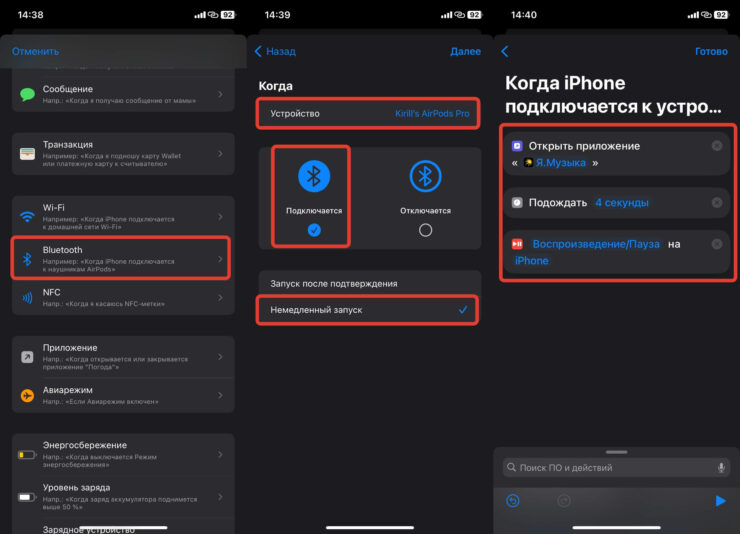This screenshot has width=740, height=534.
Task: Choose Запуск после подтверждения option
Action: click(x=368, y=284)
